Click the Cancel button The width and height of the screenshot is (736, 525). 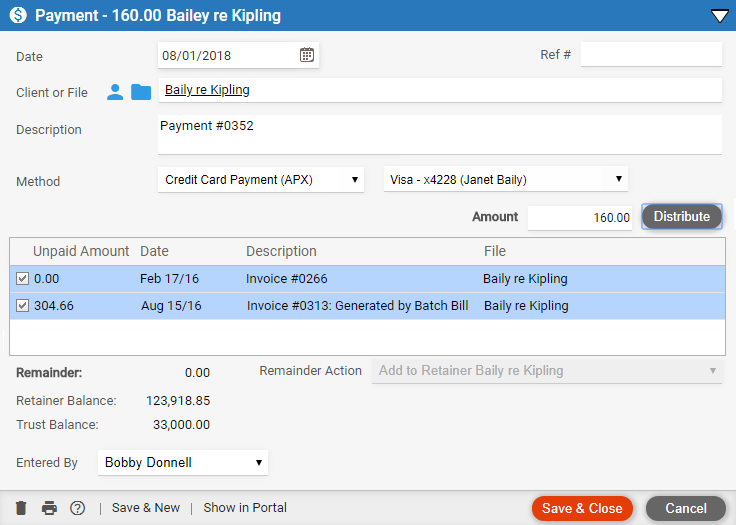tap(685, 508)
